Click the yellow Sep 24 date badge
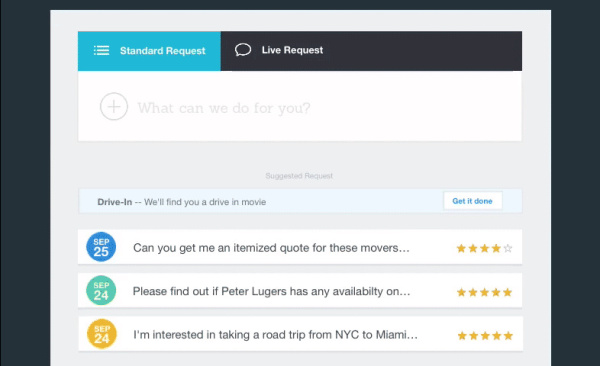600x366 pixels. 101,334
